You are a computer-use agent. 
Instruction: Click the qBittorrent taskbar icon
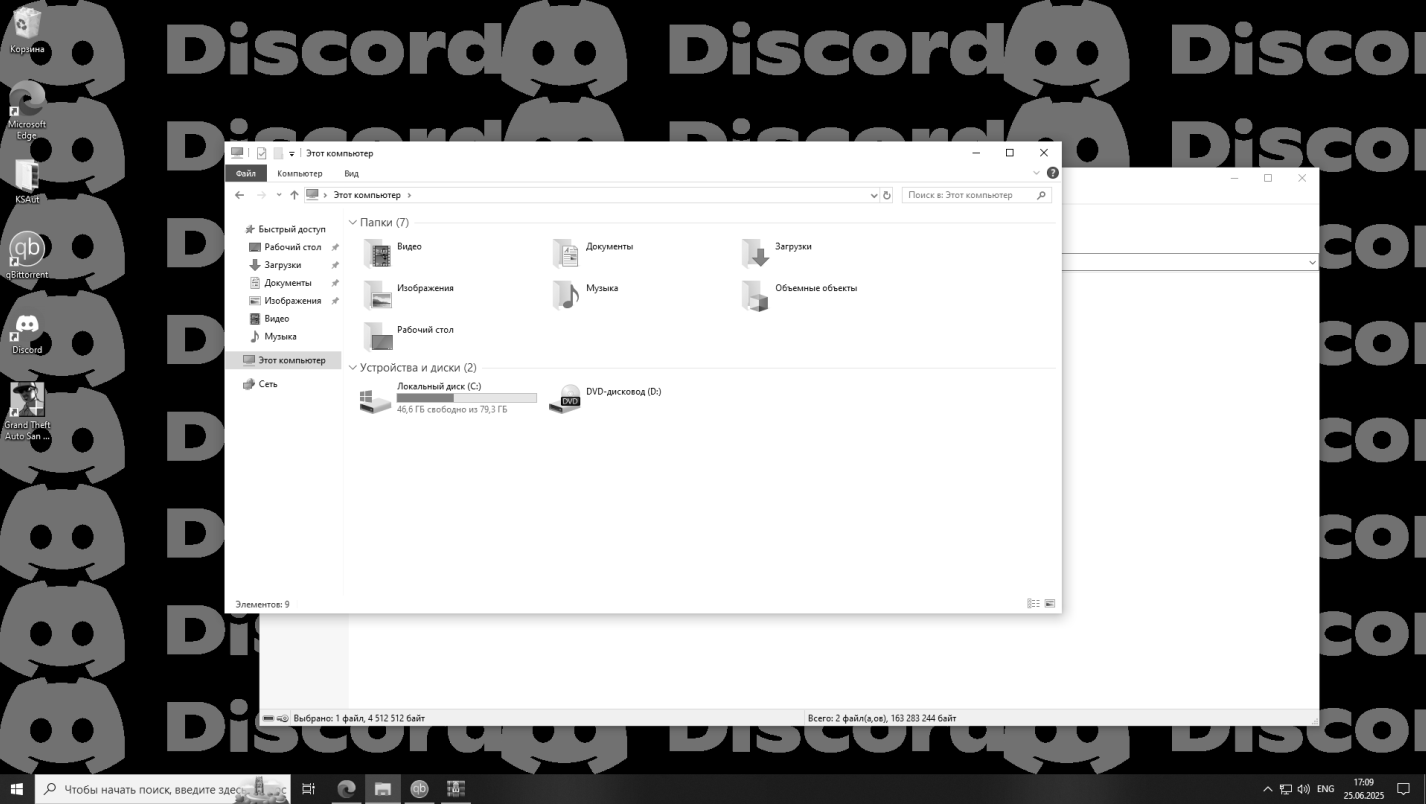click(x=419, y=789)
